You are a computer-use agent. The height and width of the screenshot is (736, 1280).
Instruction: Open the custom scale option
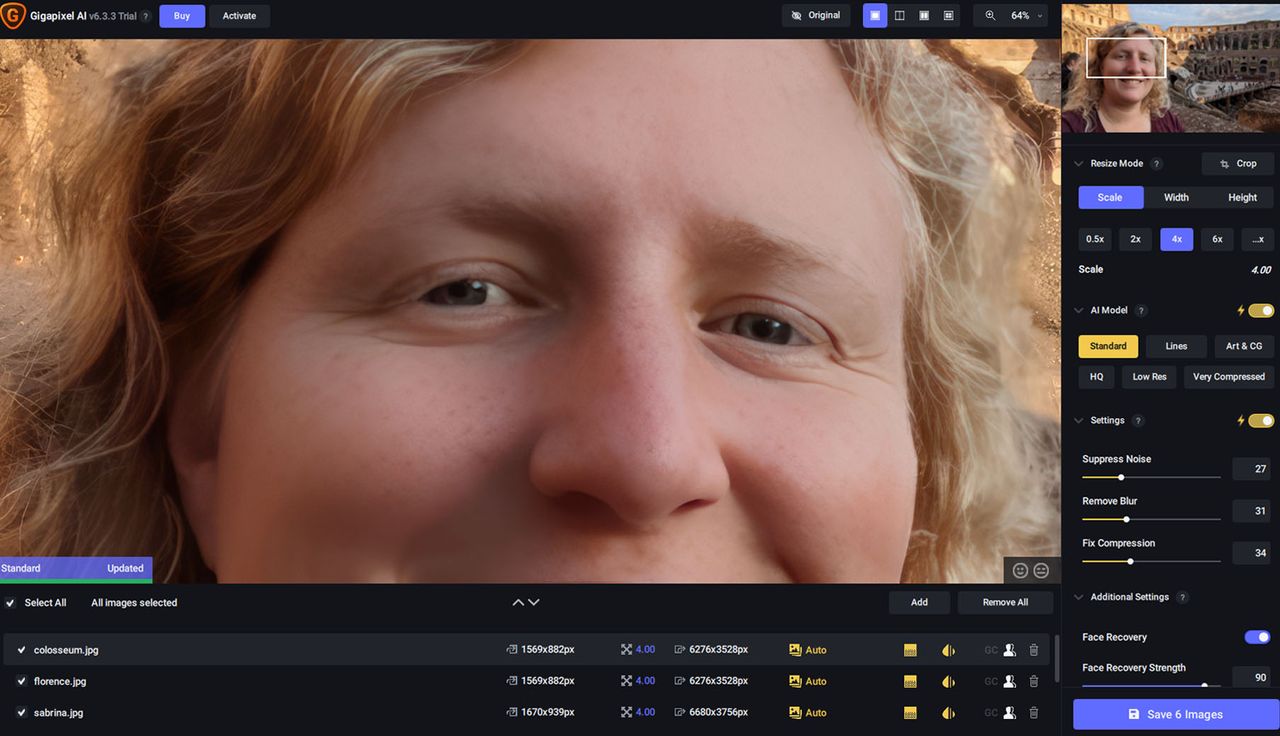pos(1258,239)
